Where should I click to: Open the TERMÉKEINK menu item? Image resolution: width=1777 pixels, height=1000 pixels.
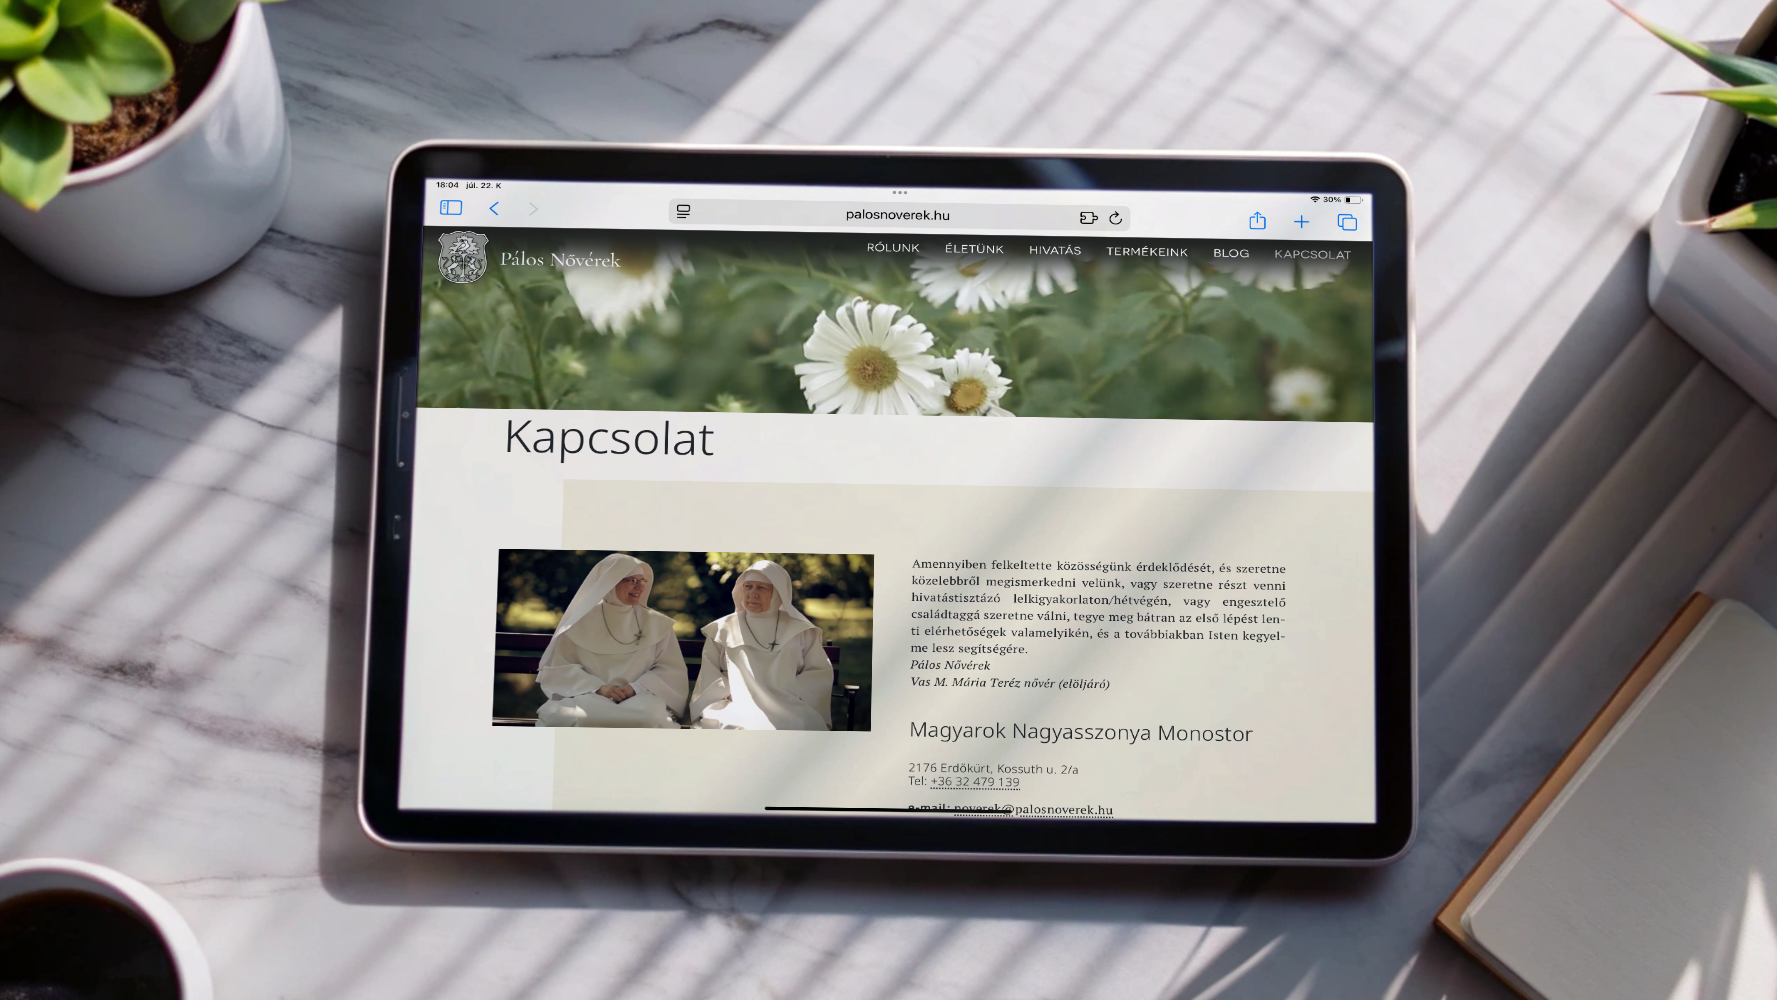pos(1147,252)
